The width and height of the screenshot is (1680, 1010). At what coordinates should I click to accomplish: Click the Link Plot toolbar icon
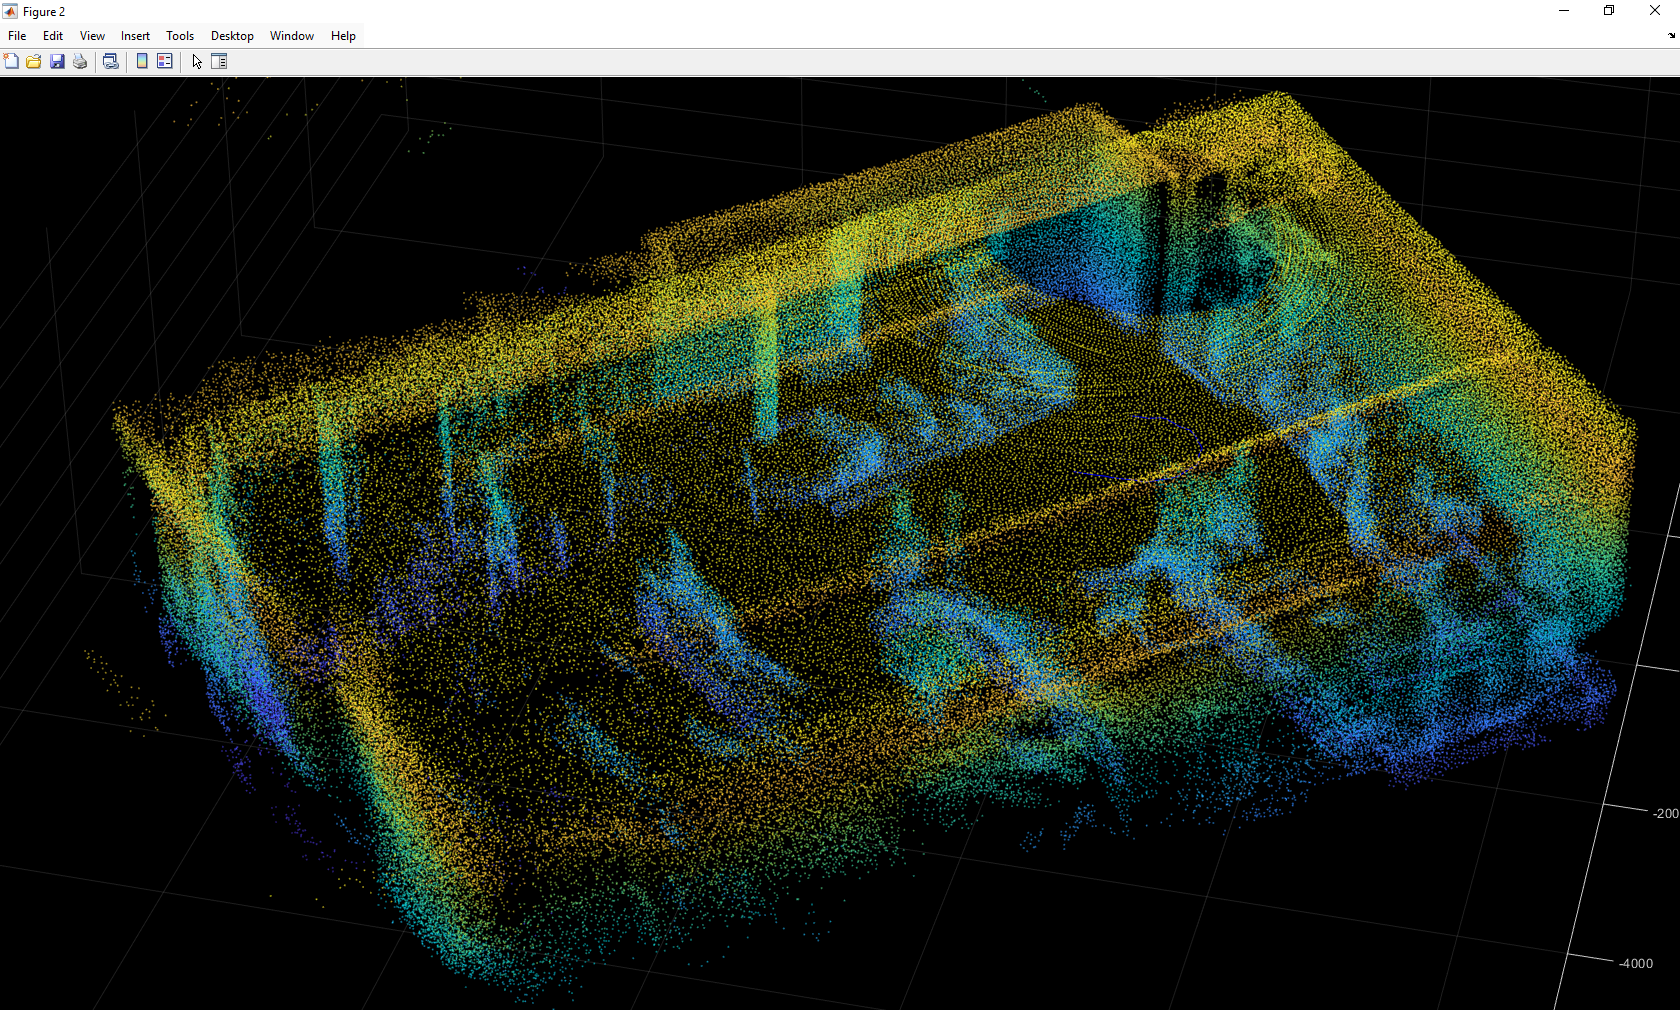[111, 62]
